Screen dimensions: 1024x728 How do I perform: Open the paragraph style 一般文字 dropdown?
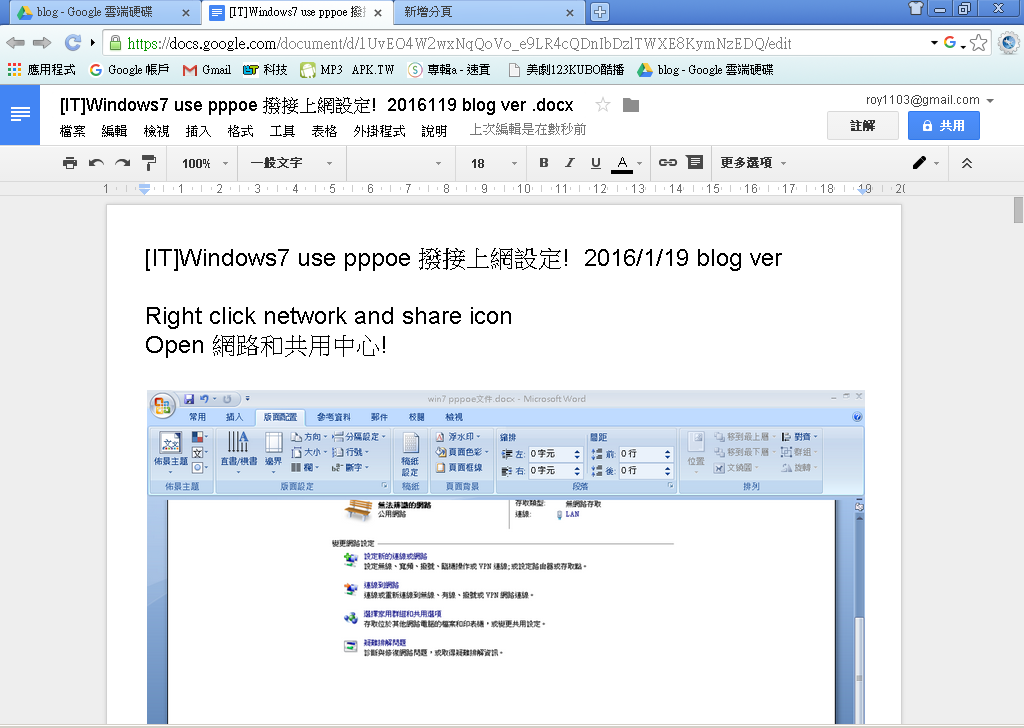pyautogui.click(x=291, y=163)
